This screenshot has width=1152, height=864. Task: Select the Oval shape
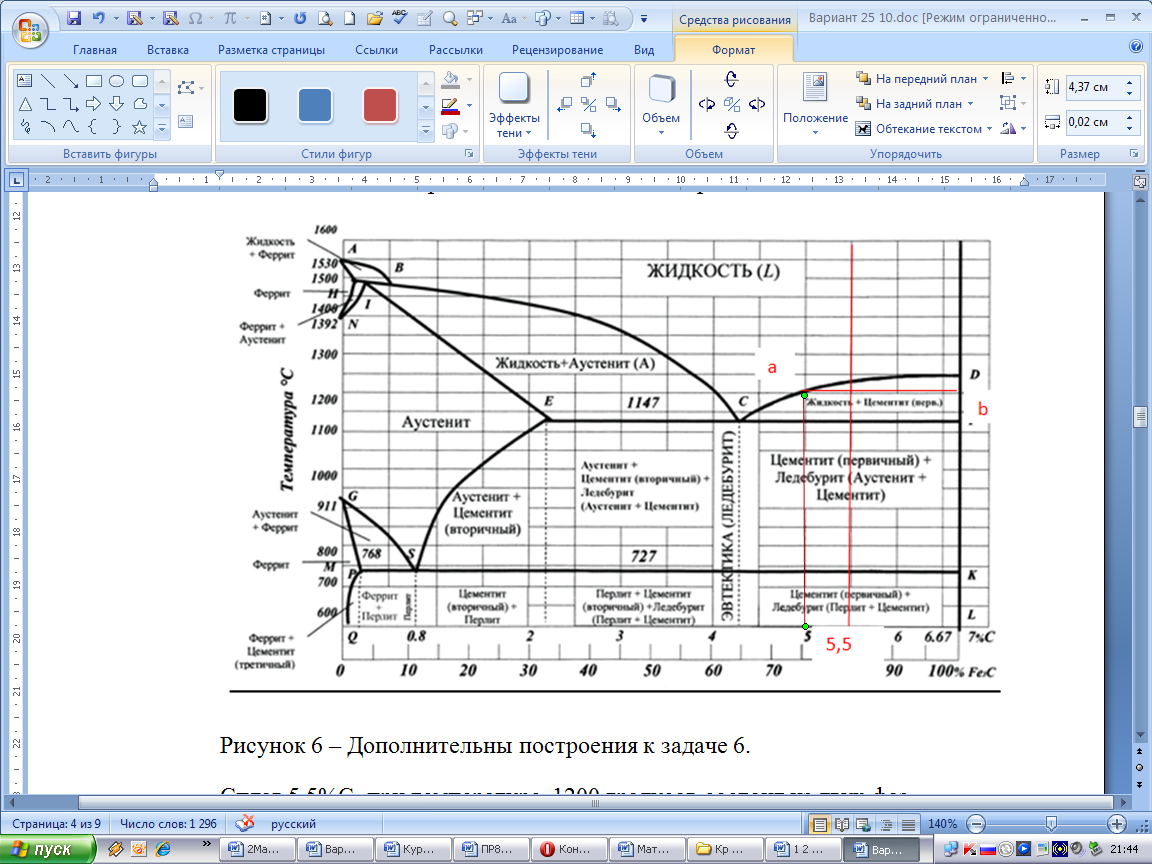click(116, 81)
